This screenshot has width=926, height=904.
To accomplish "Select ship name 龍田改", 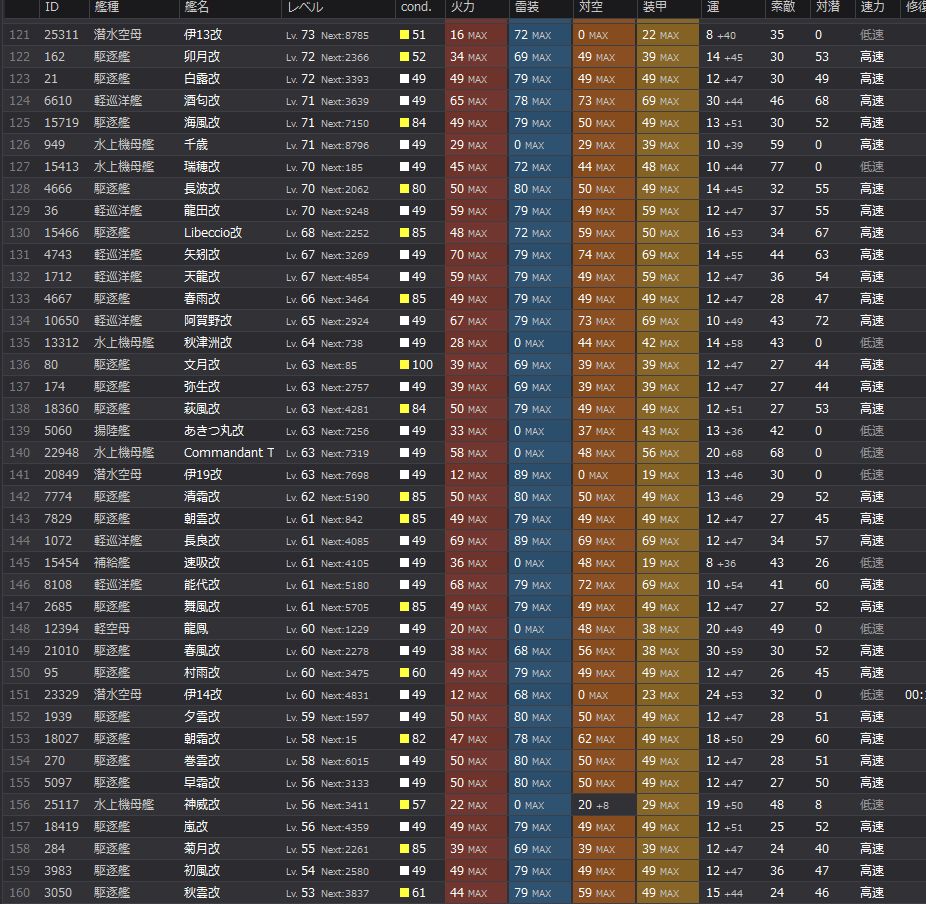I will tap(202, 211).
